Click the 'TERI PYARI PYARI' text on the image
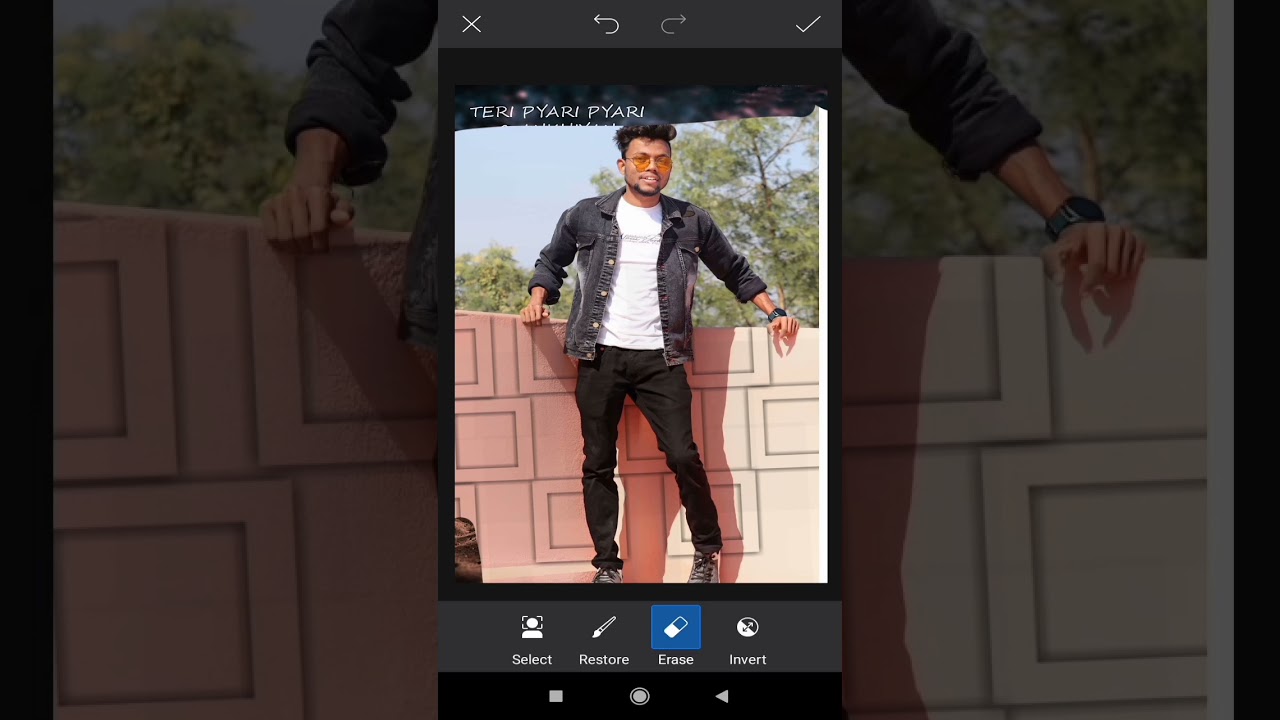 point(557,112)
